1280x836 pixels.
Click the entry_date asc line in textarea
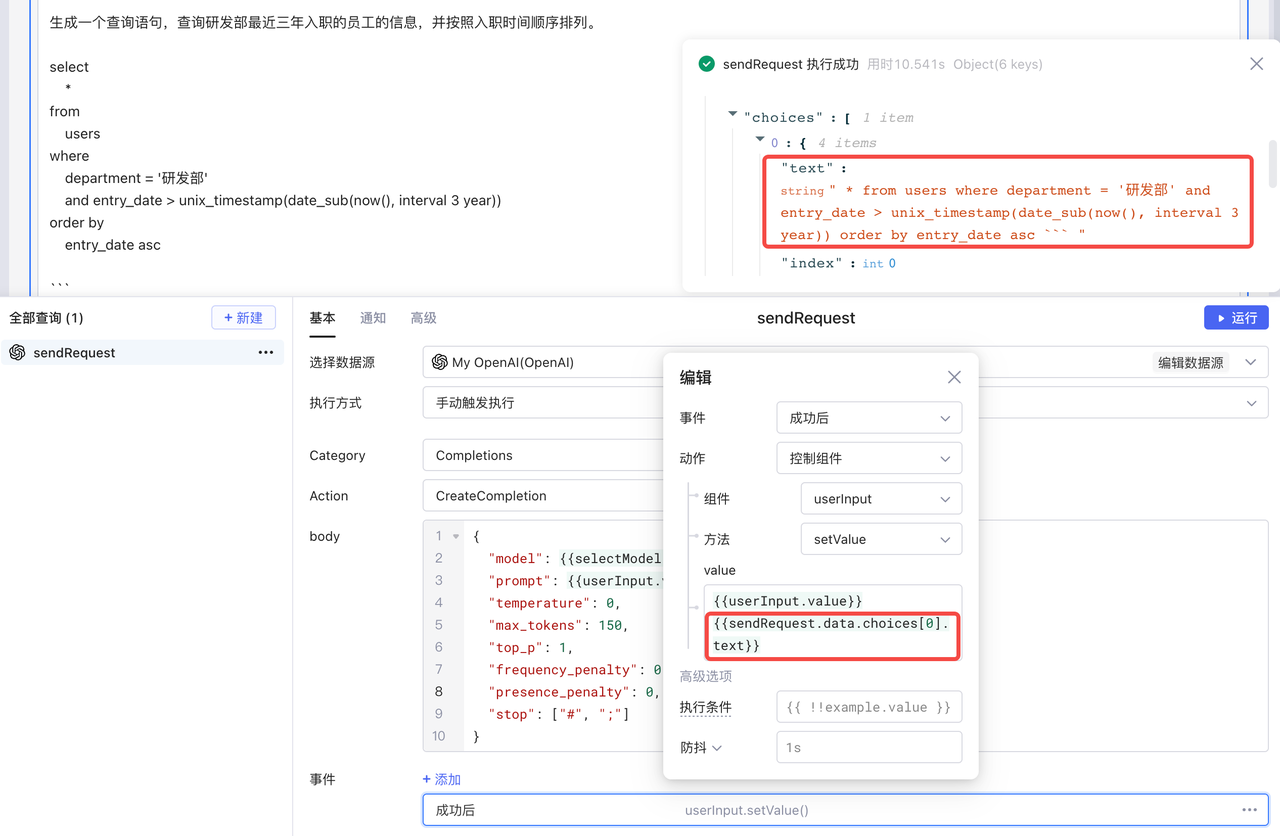tap(113, 245)
